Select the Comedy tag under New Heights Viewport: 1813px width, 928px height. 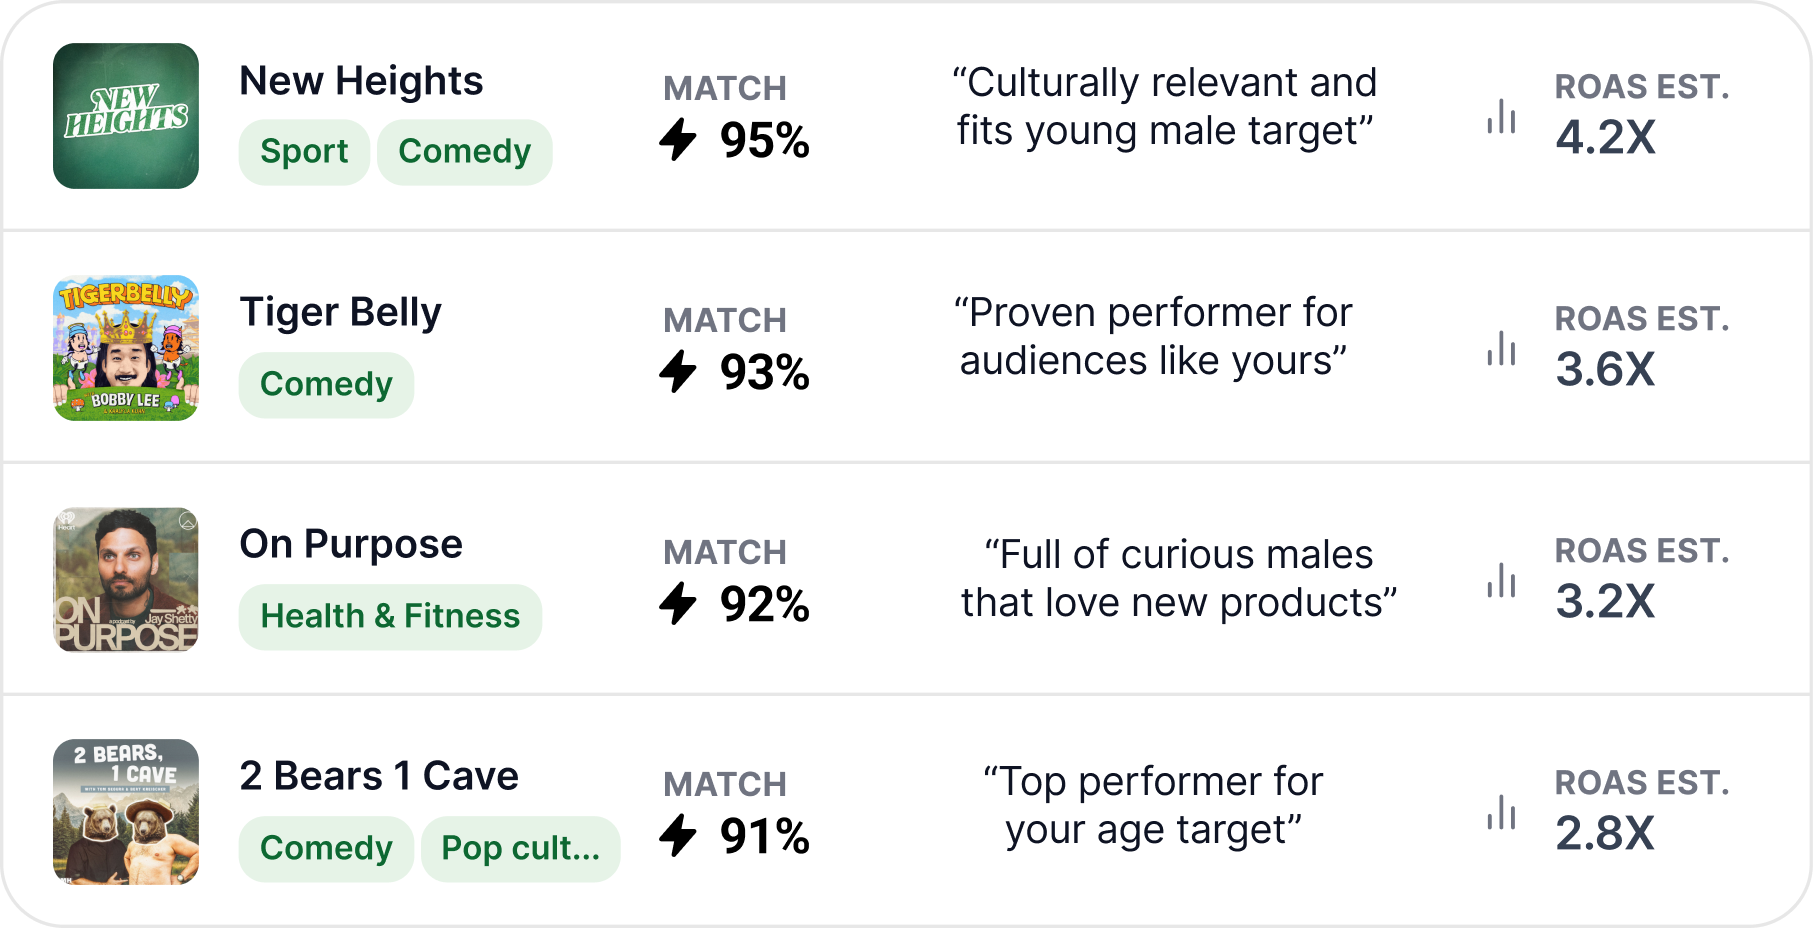464,152
